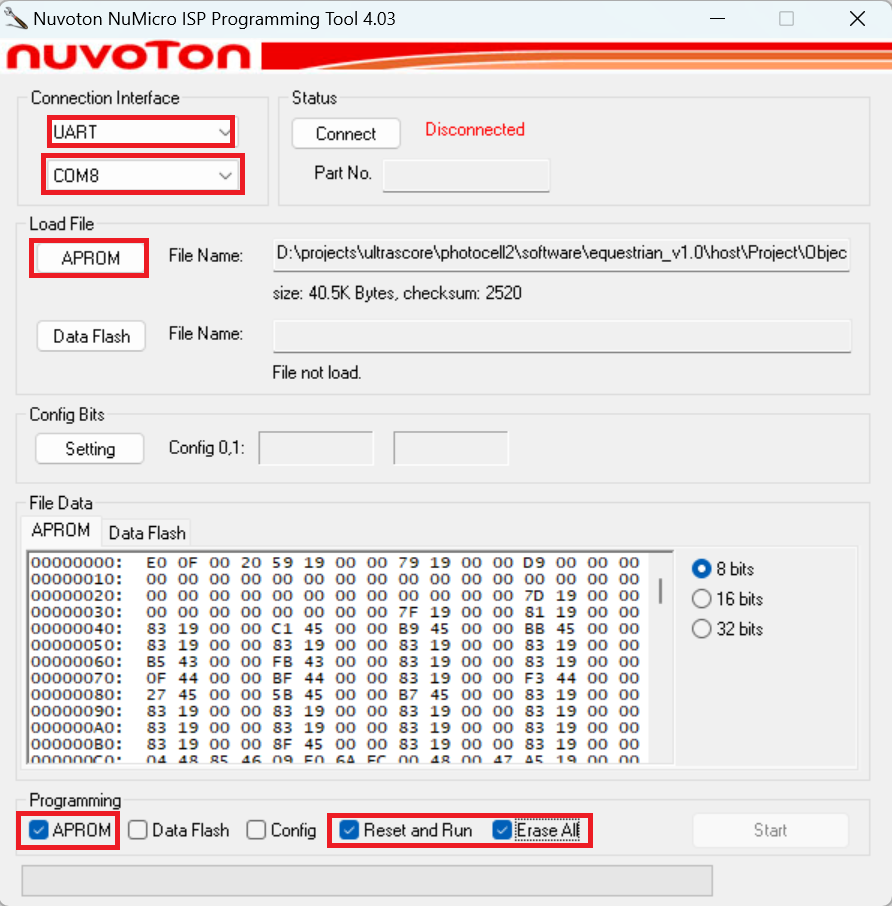892x906 pixels.
Task: Close the ISP Programming Tool window
Action: coord(857,19)
